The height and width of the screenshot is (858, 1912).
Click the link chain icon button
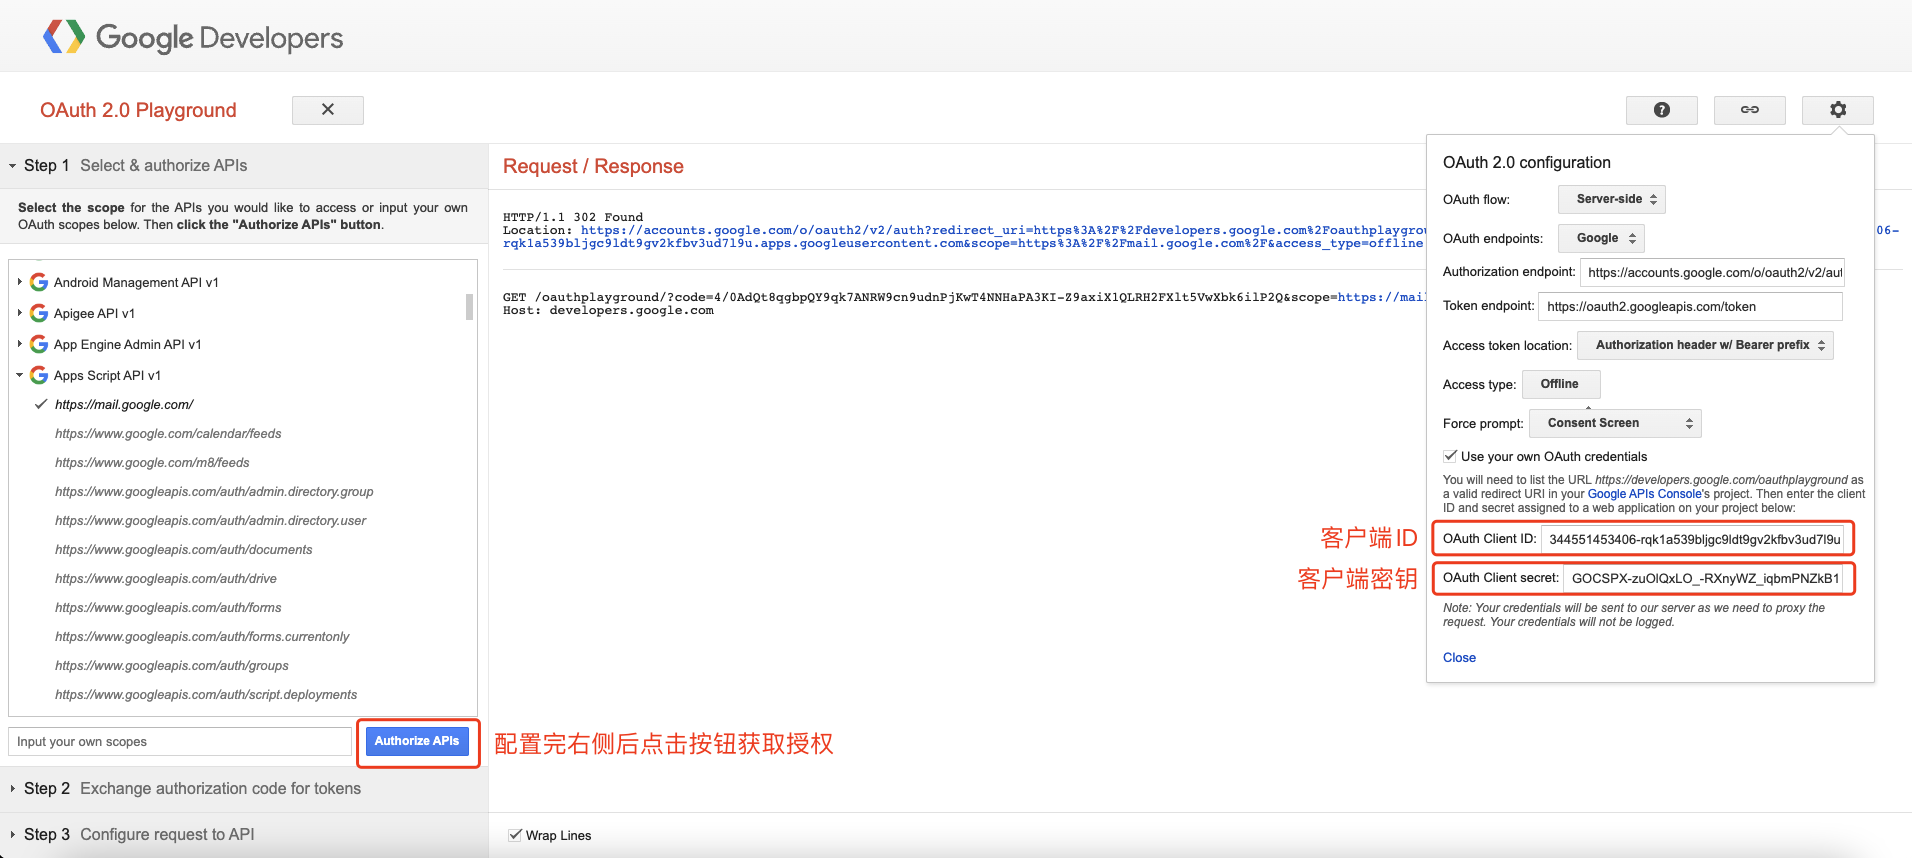point(1749,110)
